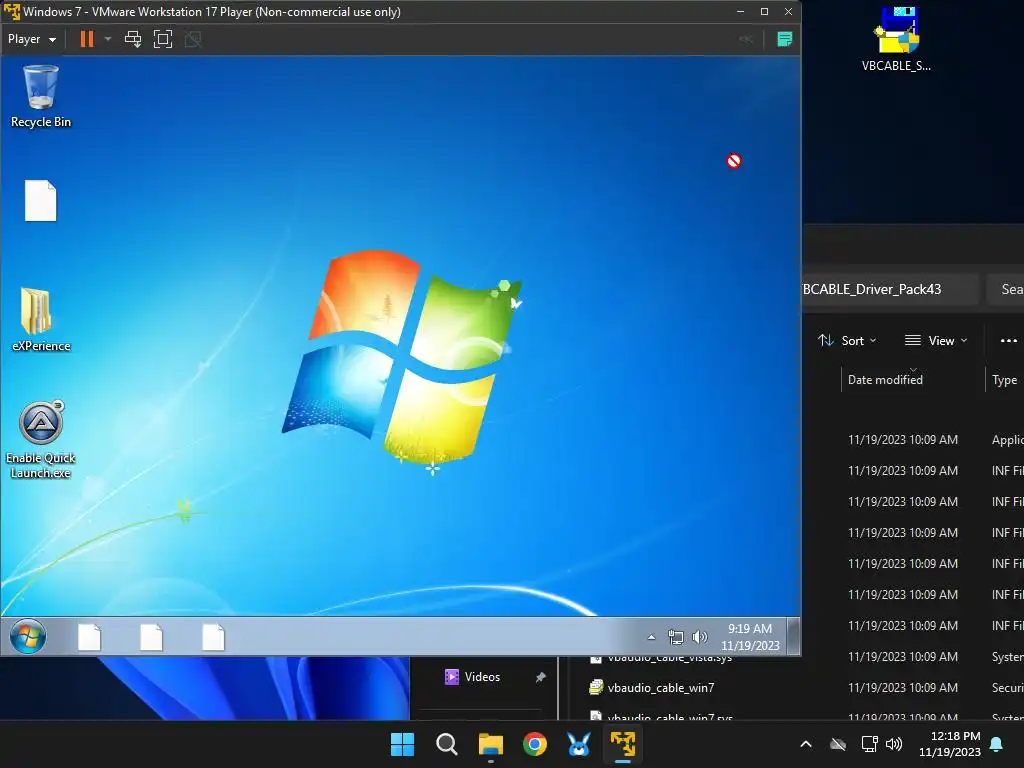Image resolution: width=1024 pixels, height=768 pixels.
Task: Click the double-arrow icon in VMware toolbar
Action: pyautogui.click(x=746, y=39)
